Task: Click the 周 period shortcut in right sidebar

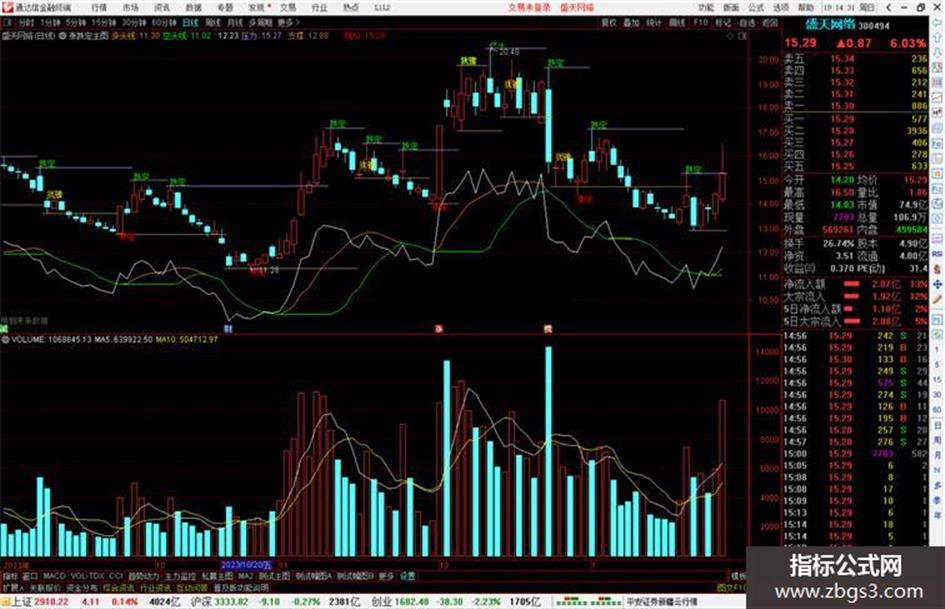Action: [x=937, y=440]
